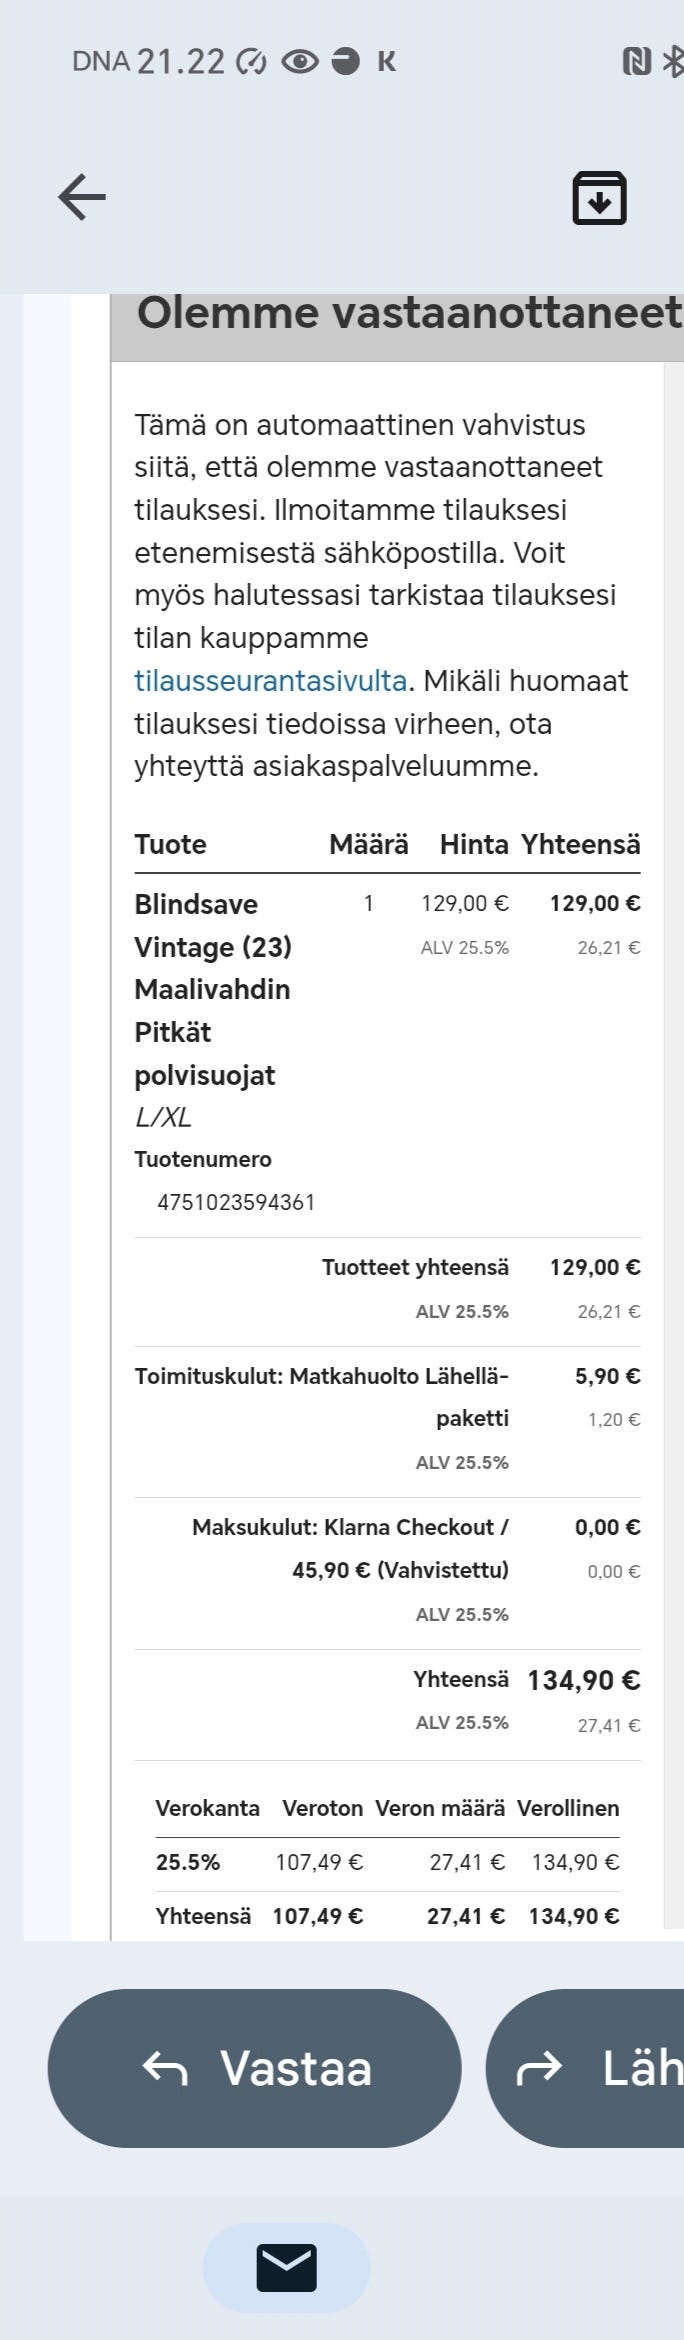Tap the forward arrow icon
The width and height of the screenshot is (684, 2340).
[x=539, y=2067]
